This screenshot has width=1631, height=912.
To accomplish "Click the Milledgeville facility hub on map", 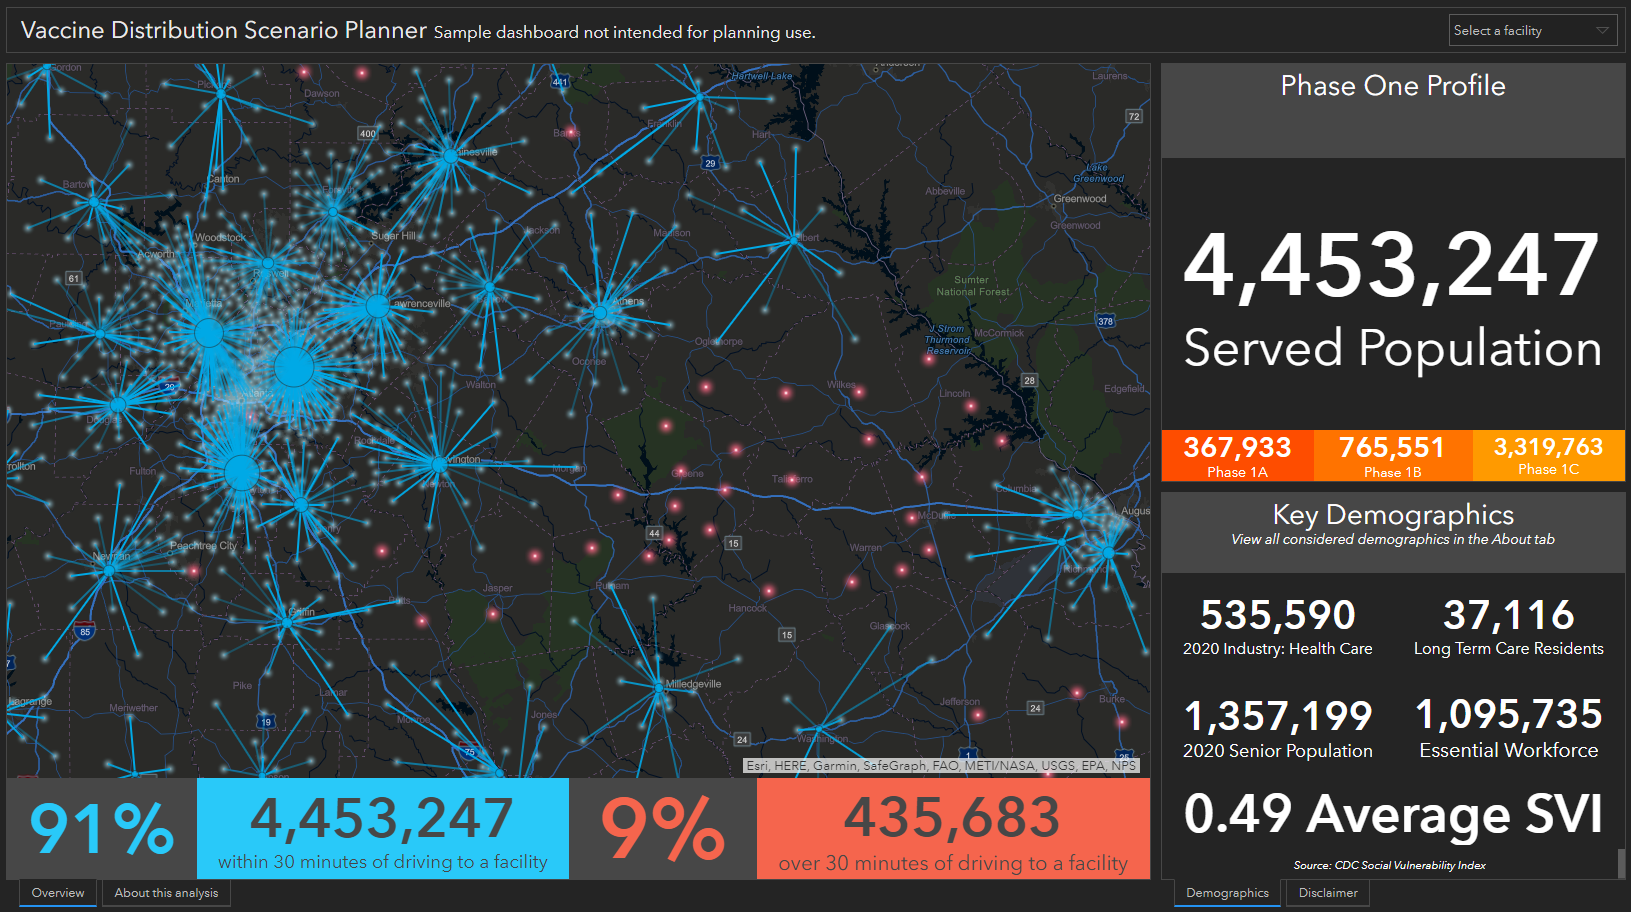I will [x=658, y=687].
